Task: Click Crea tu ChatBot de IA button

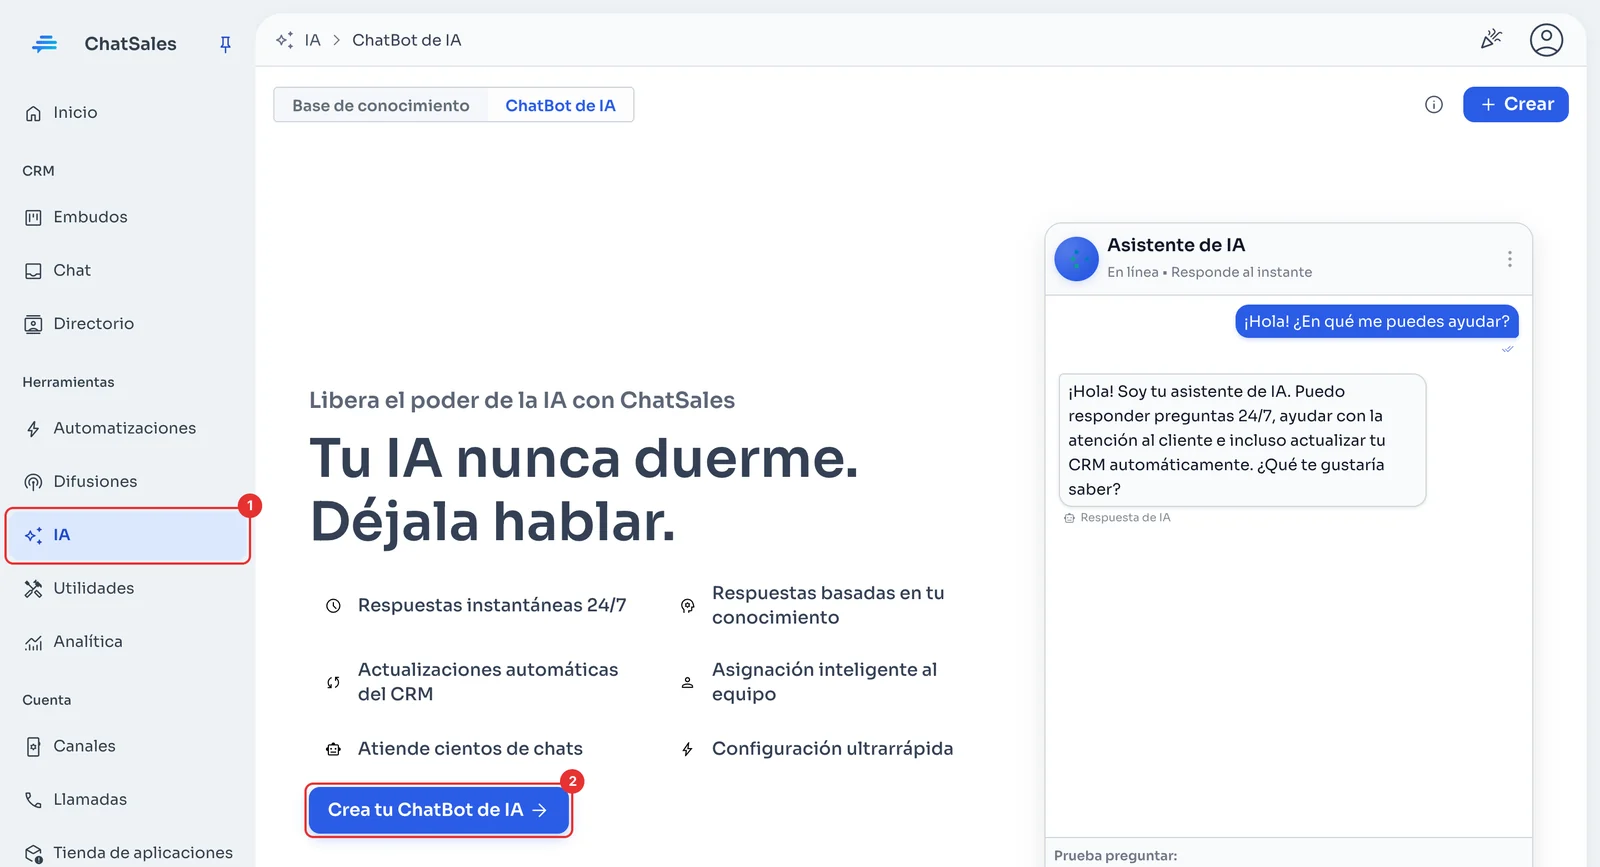Action: coord(439,810)
